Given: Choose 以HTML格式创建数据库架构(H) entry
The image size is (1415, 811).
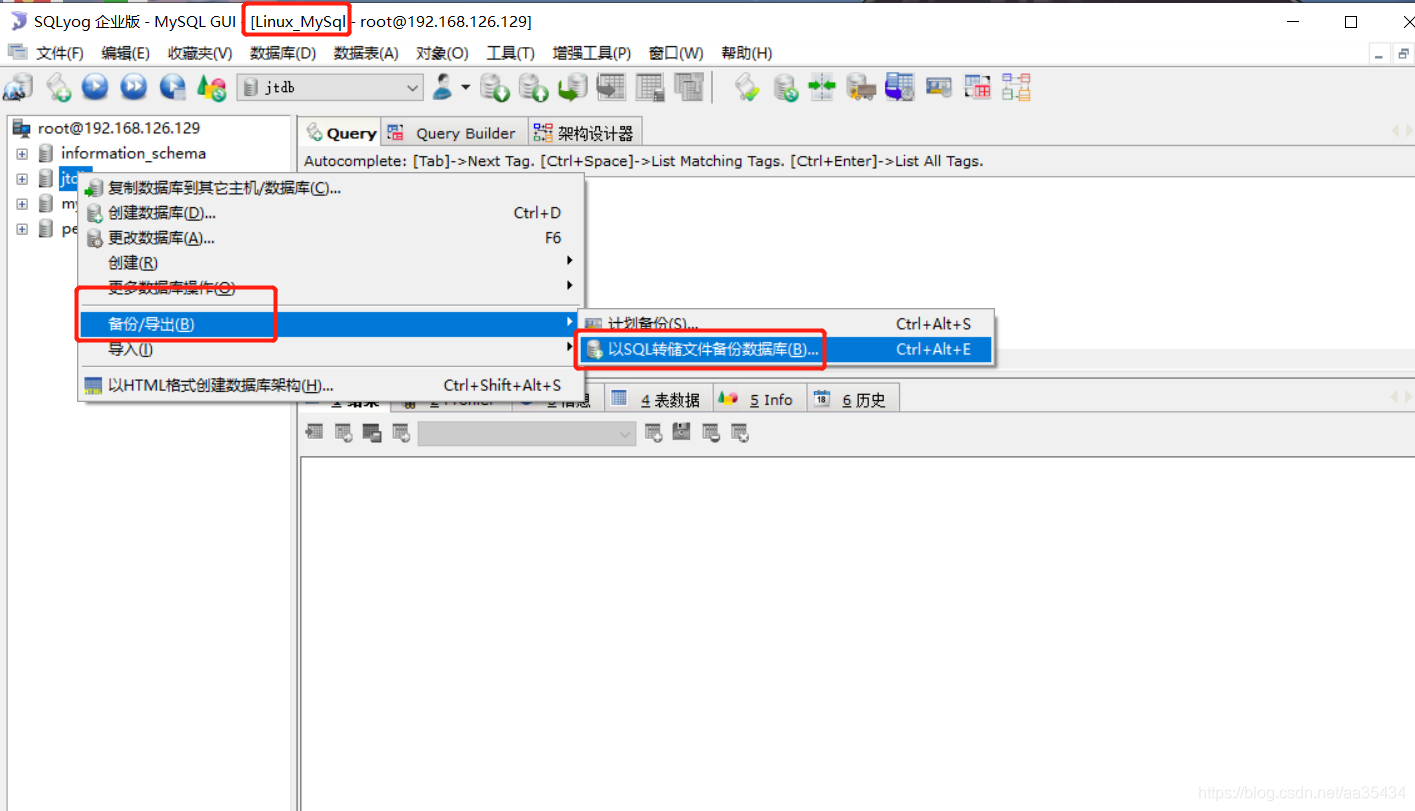Looking at the screenshot, I should (x=331, y=386).
